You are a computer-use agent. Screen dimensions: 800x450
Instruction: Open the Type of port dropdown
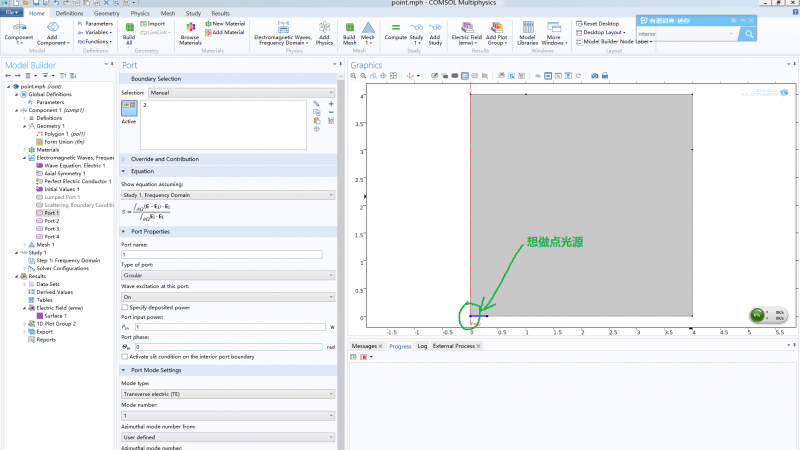(x=228, y=275)
